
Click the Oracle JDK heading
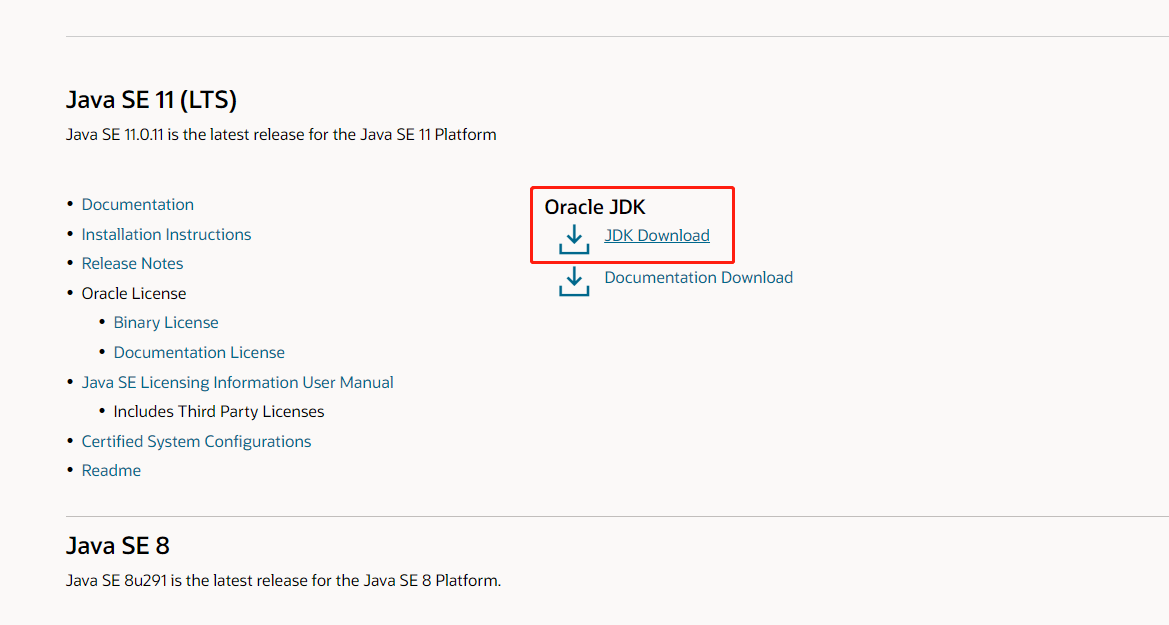(595, 207)
